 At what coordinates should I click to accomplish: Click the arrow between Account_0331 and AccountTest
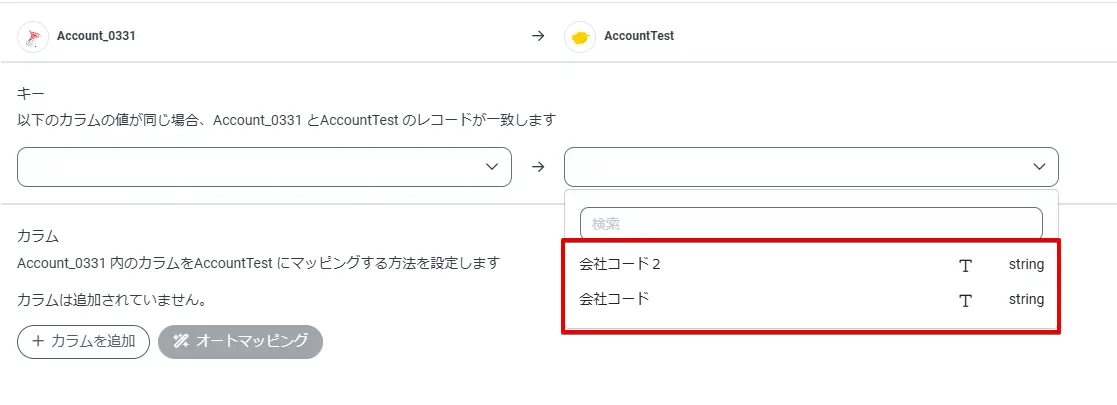pos(538,36)
